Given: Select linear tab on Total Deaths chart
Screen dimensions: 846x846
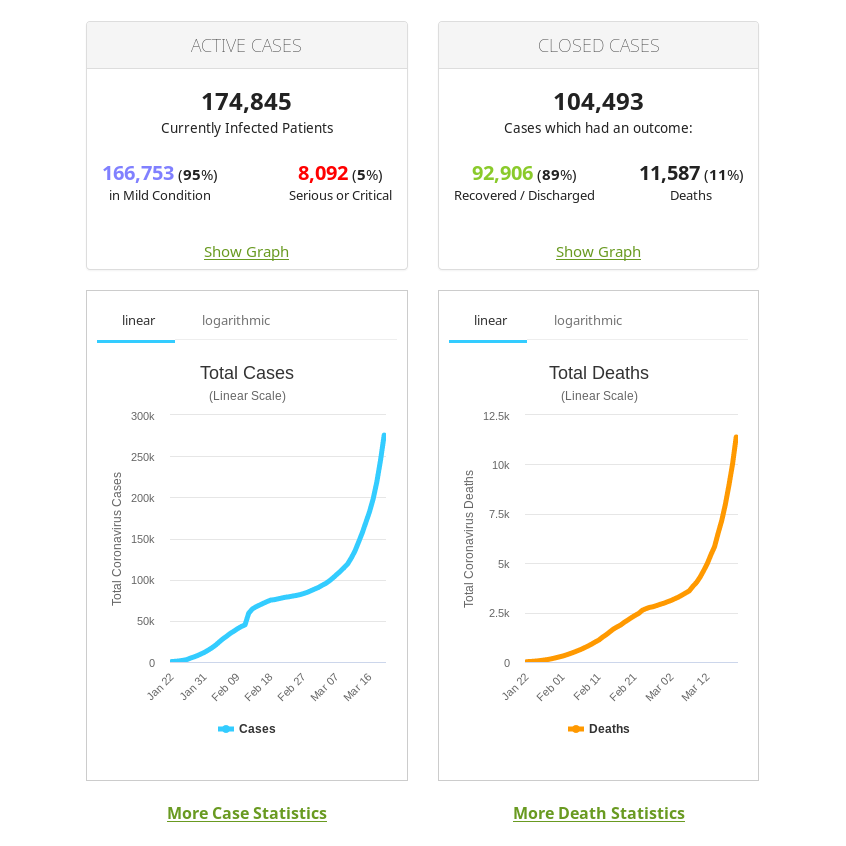Looking at the screenshot, I should (490, 321).
